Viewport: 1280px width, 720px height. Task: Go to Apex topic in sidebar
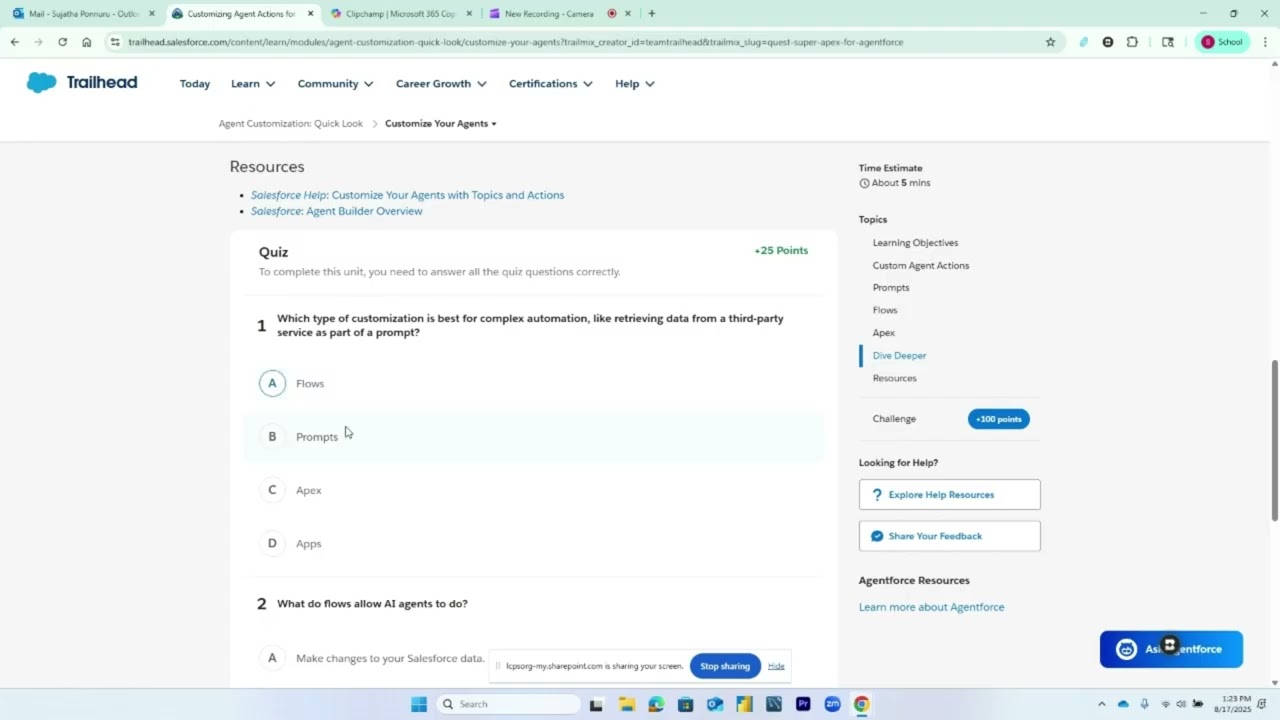[x=884, y=333]
